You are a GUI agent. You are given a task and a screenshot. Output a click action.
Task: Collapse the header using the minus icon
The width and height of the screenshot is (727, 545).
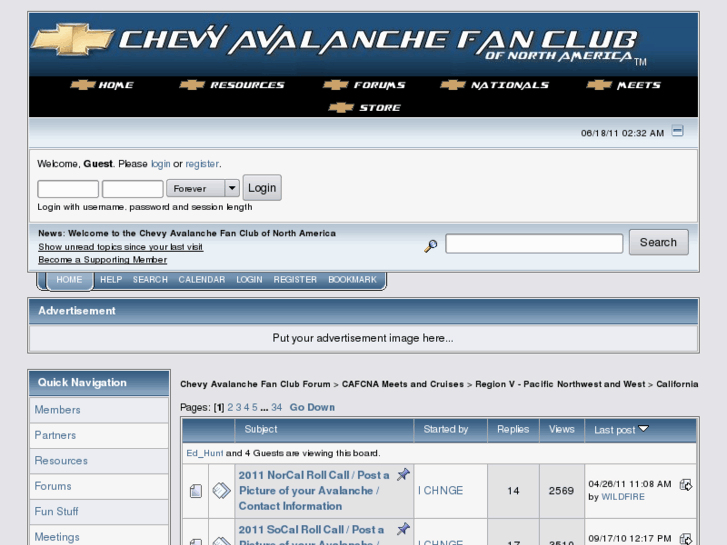pos(677,132)
